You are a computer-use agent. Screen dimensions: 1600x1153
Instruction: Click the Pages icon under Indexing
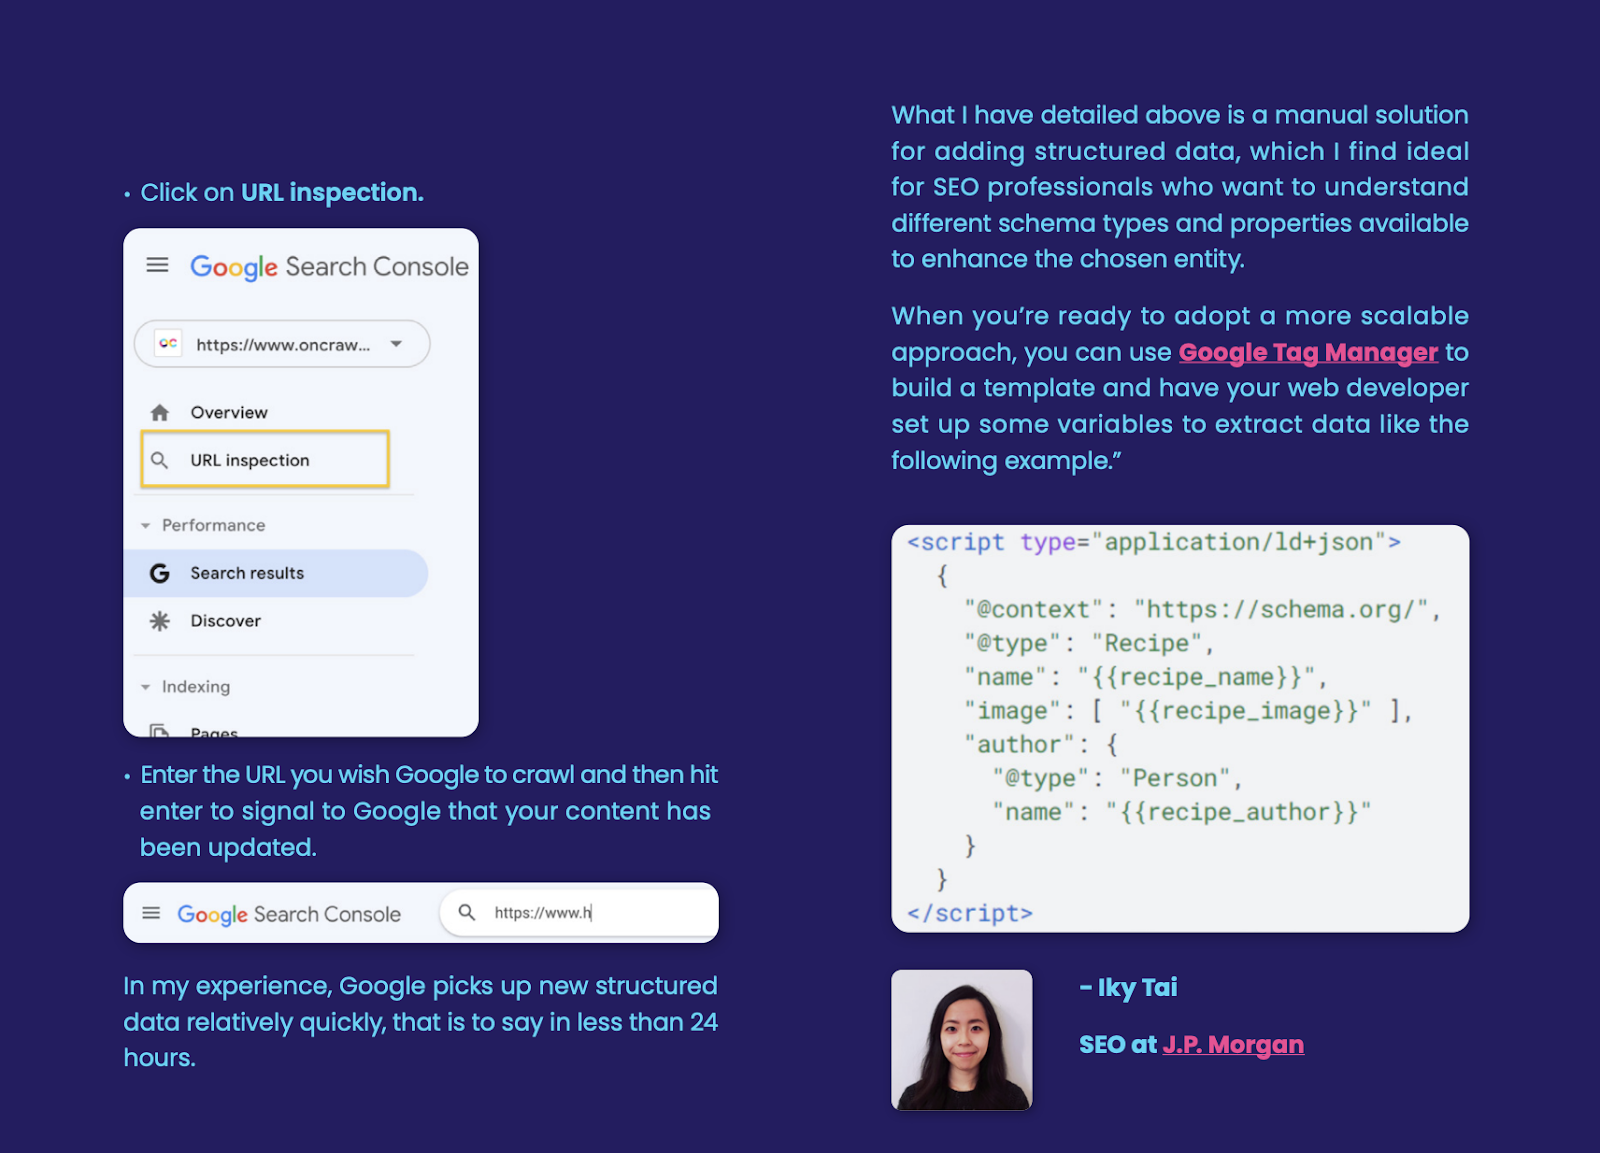159,731
